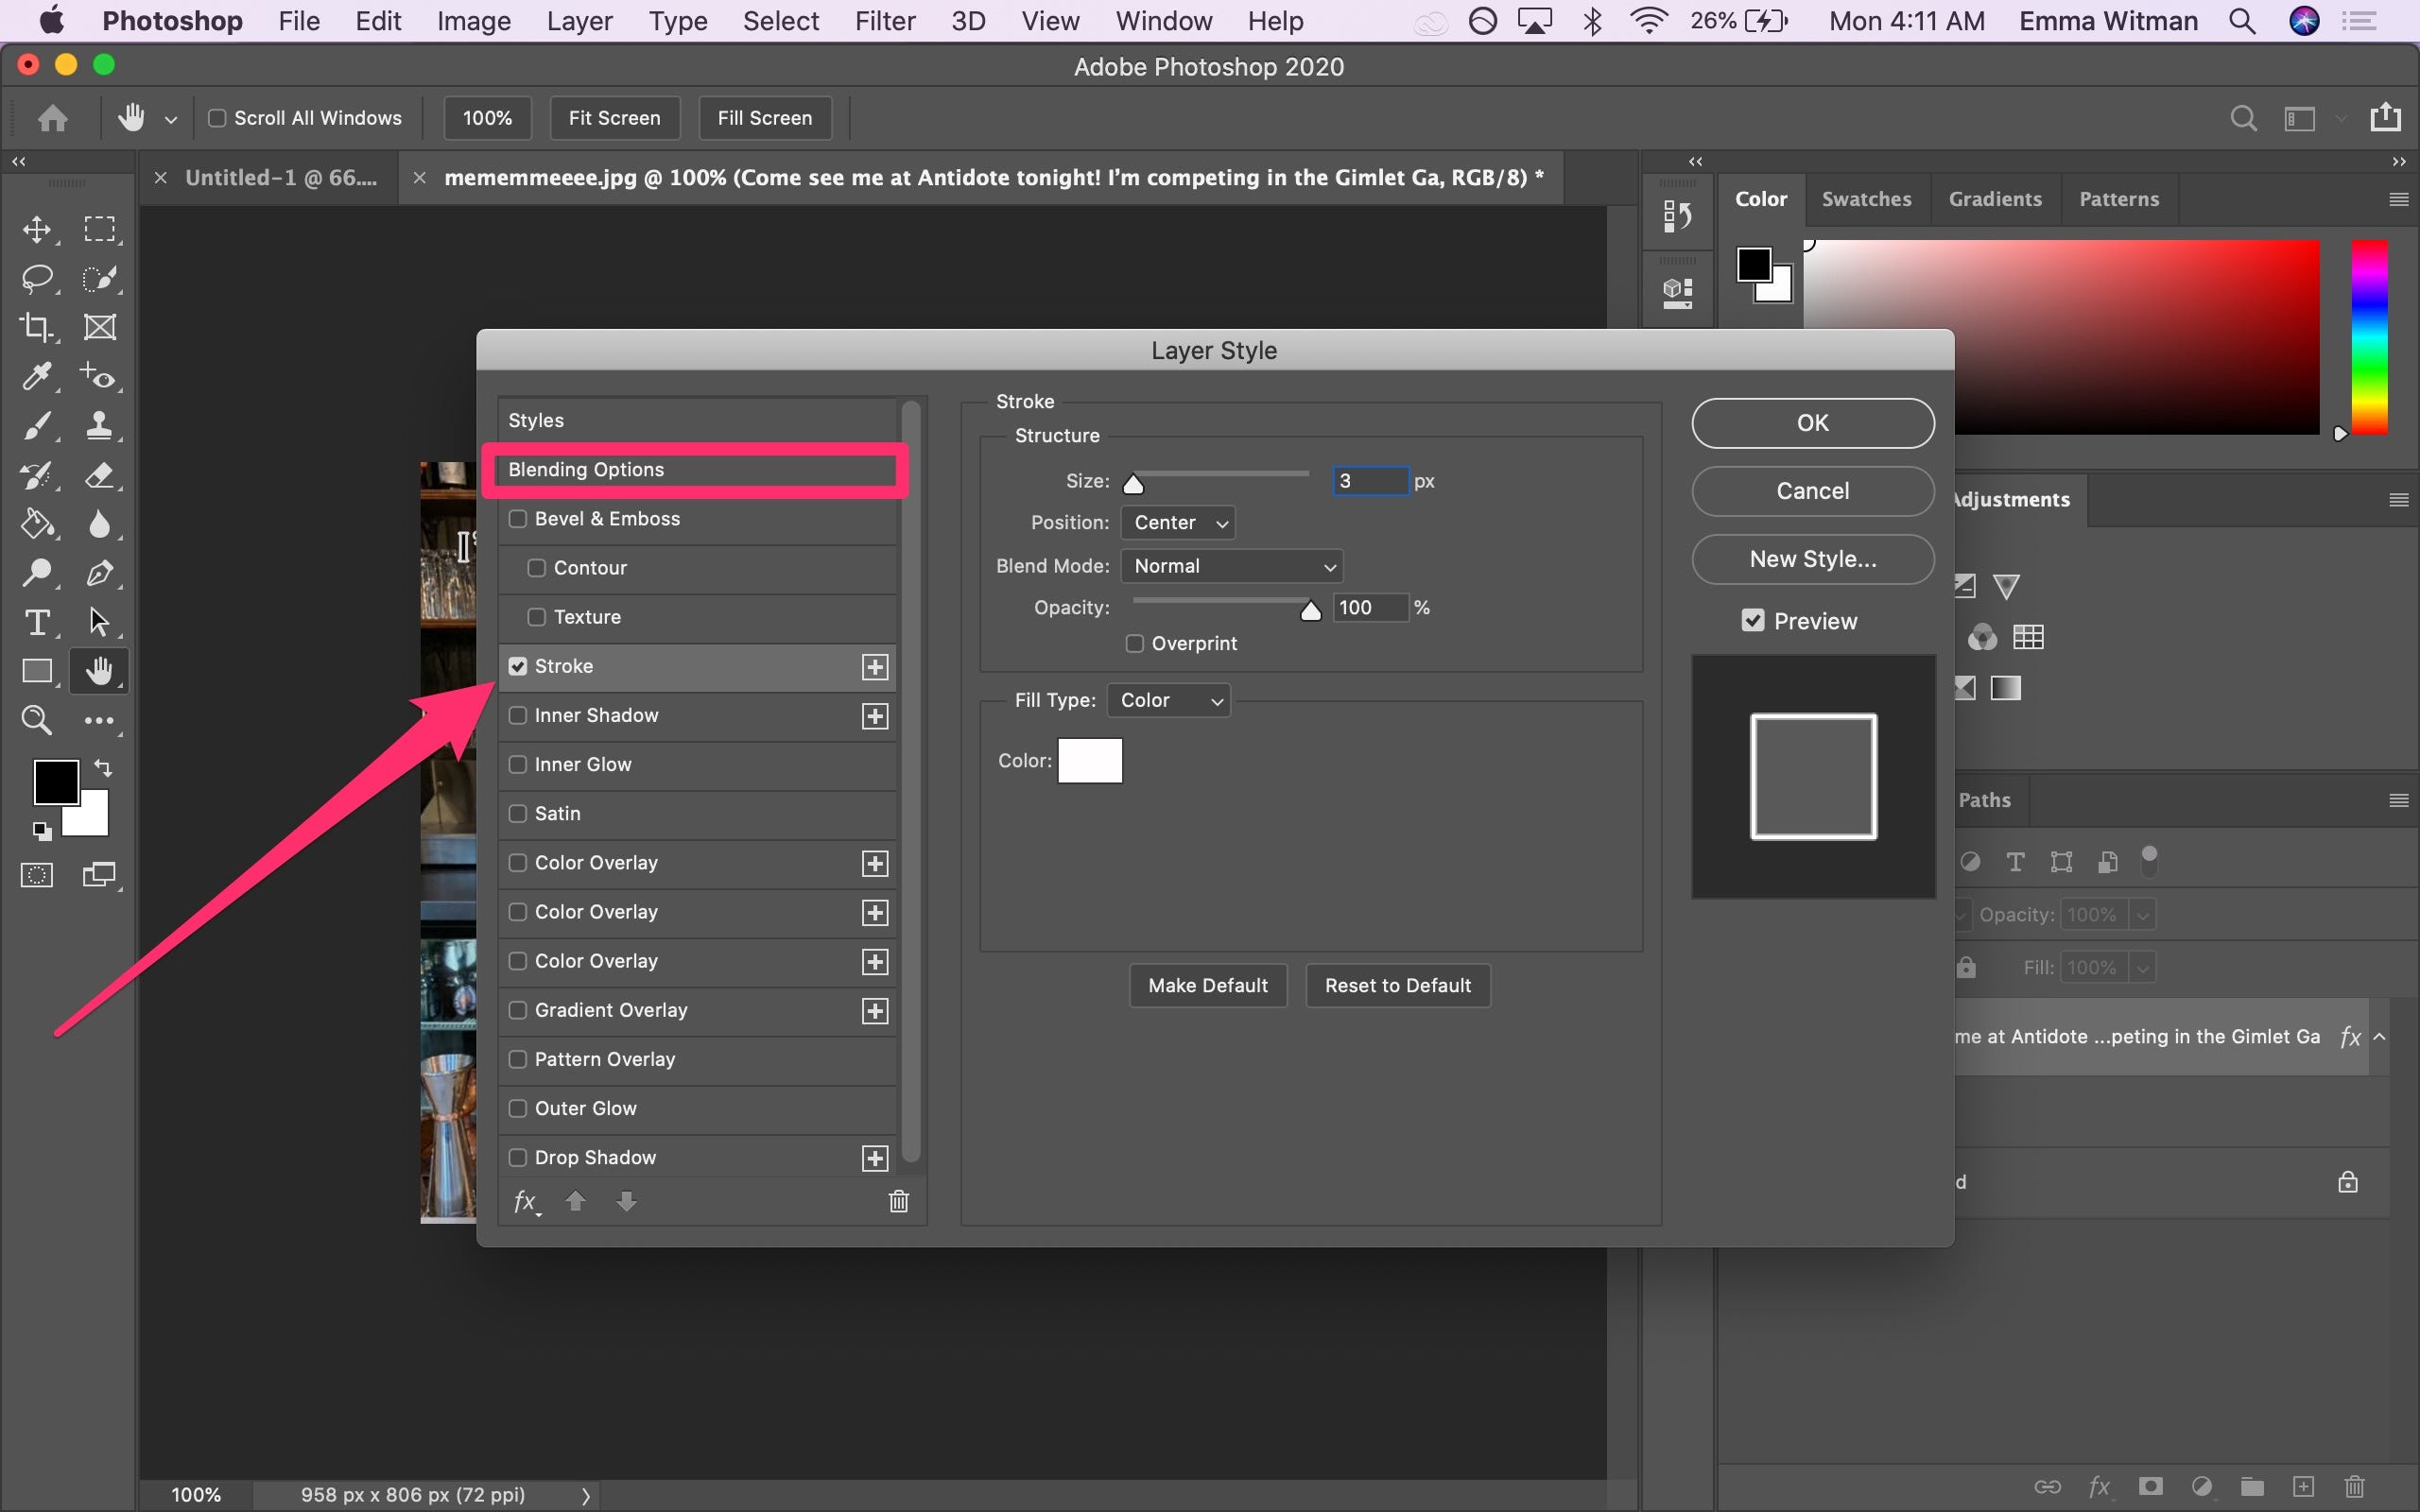Select the Blur tool
This screenshot has width=2420, height=1512.
point(99,524)
